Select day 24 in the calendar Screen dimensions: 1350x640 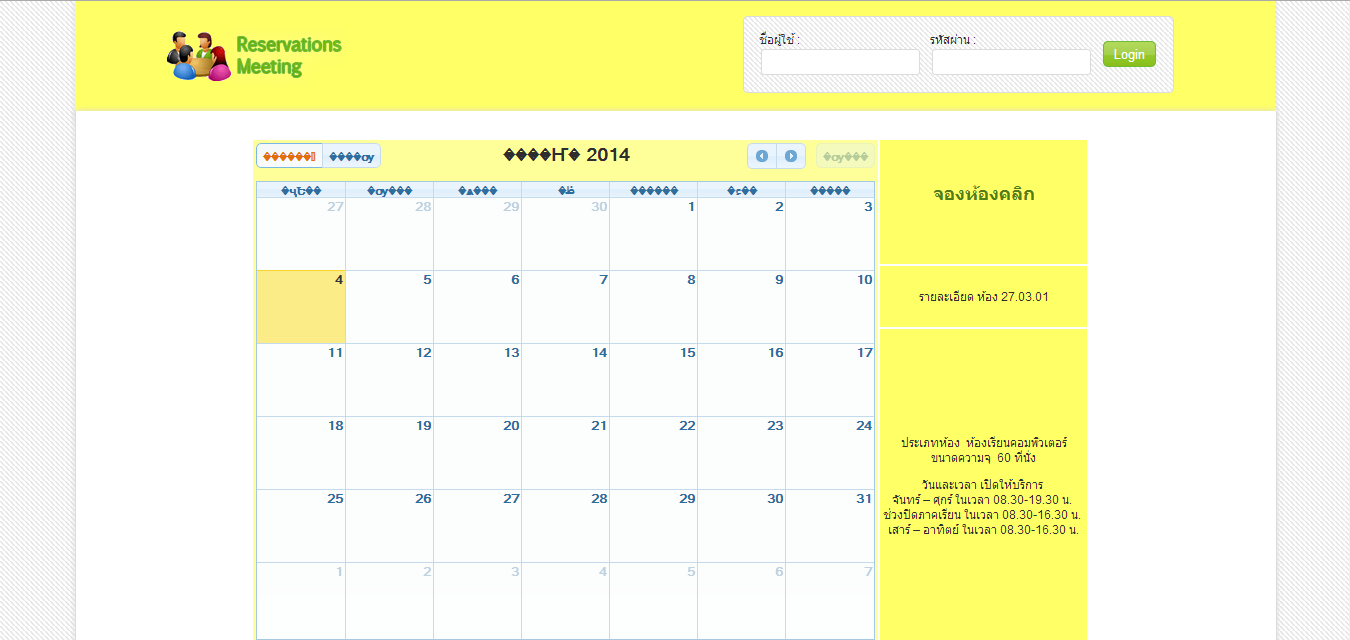tap(830, 453)
